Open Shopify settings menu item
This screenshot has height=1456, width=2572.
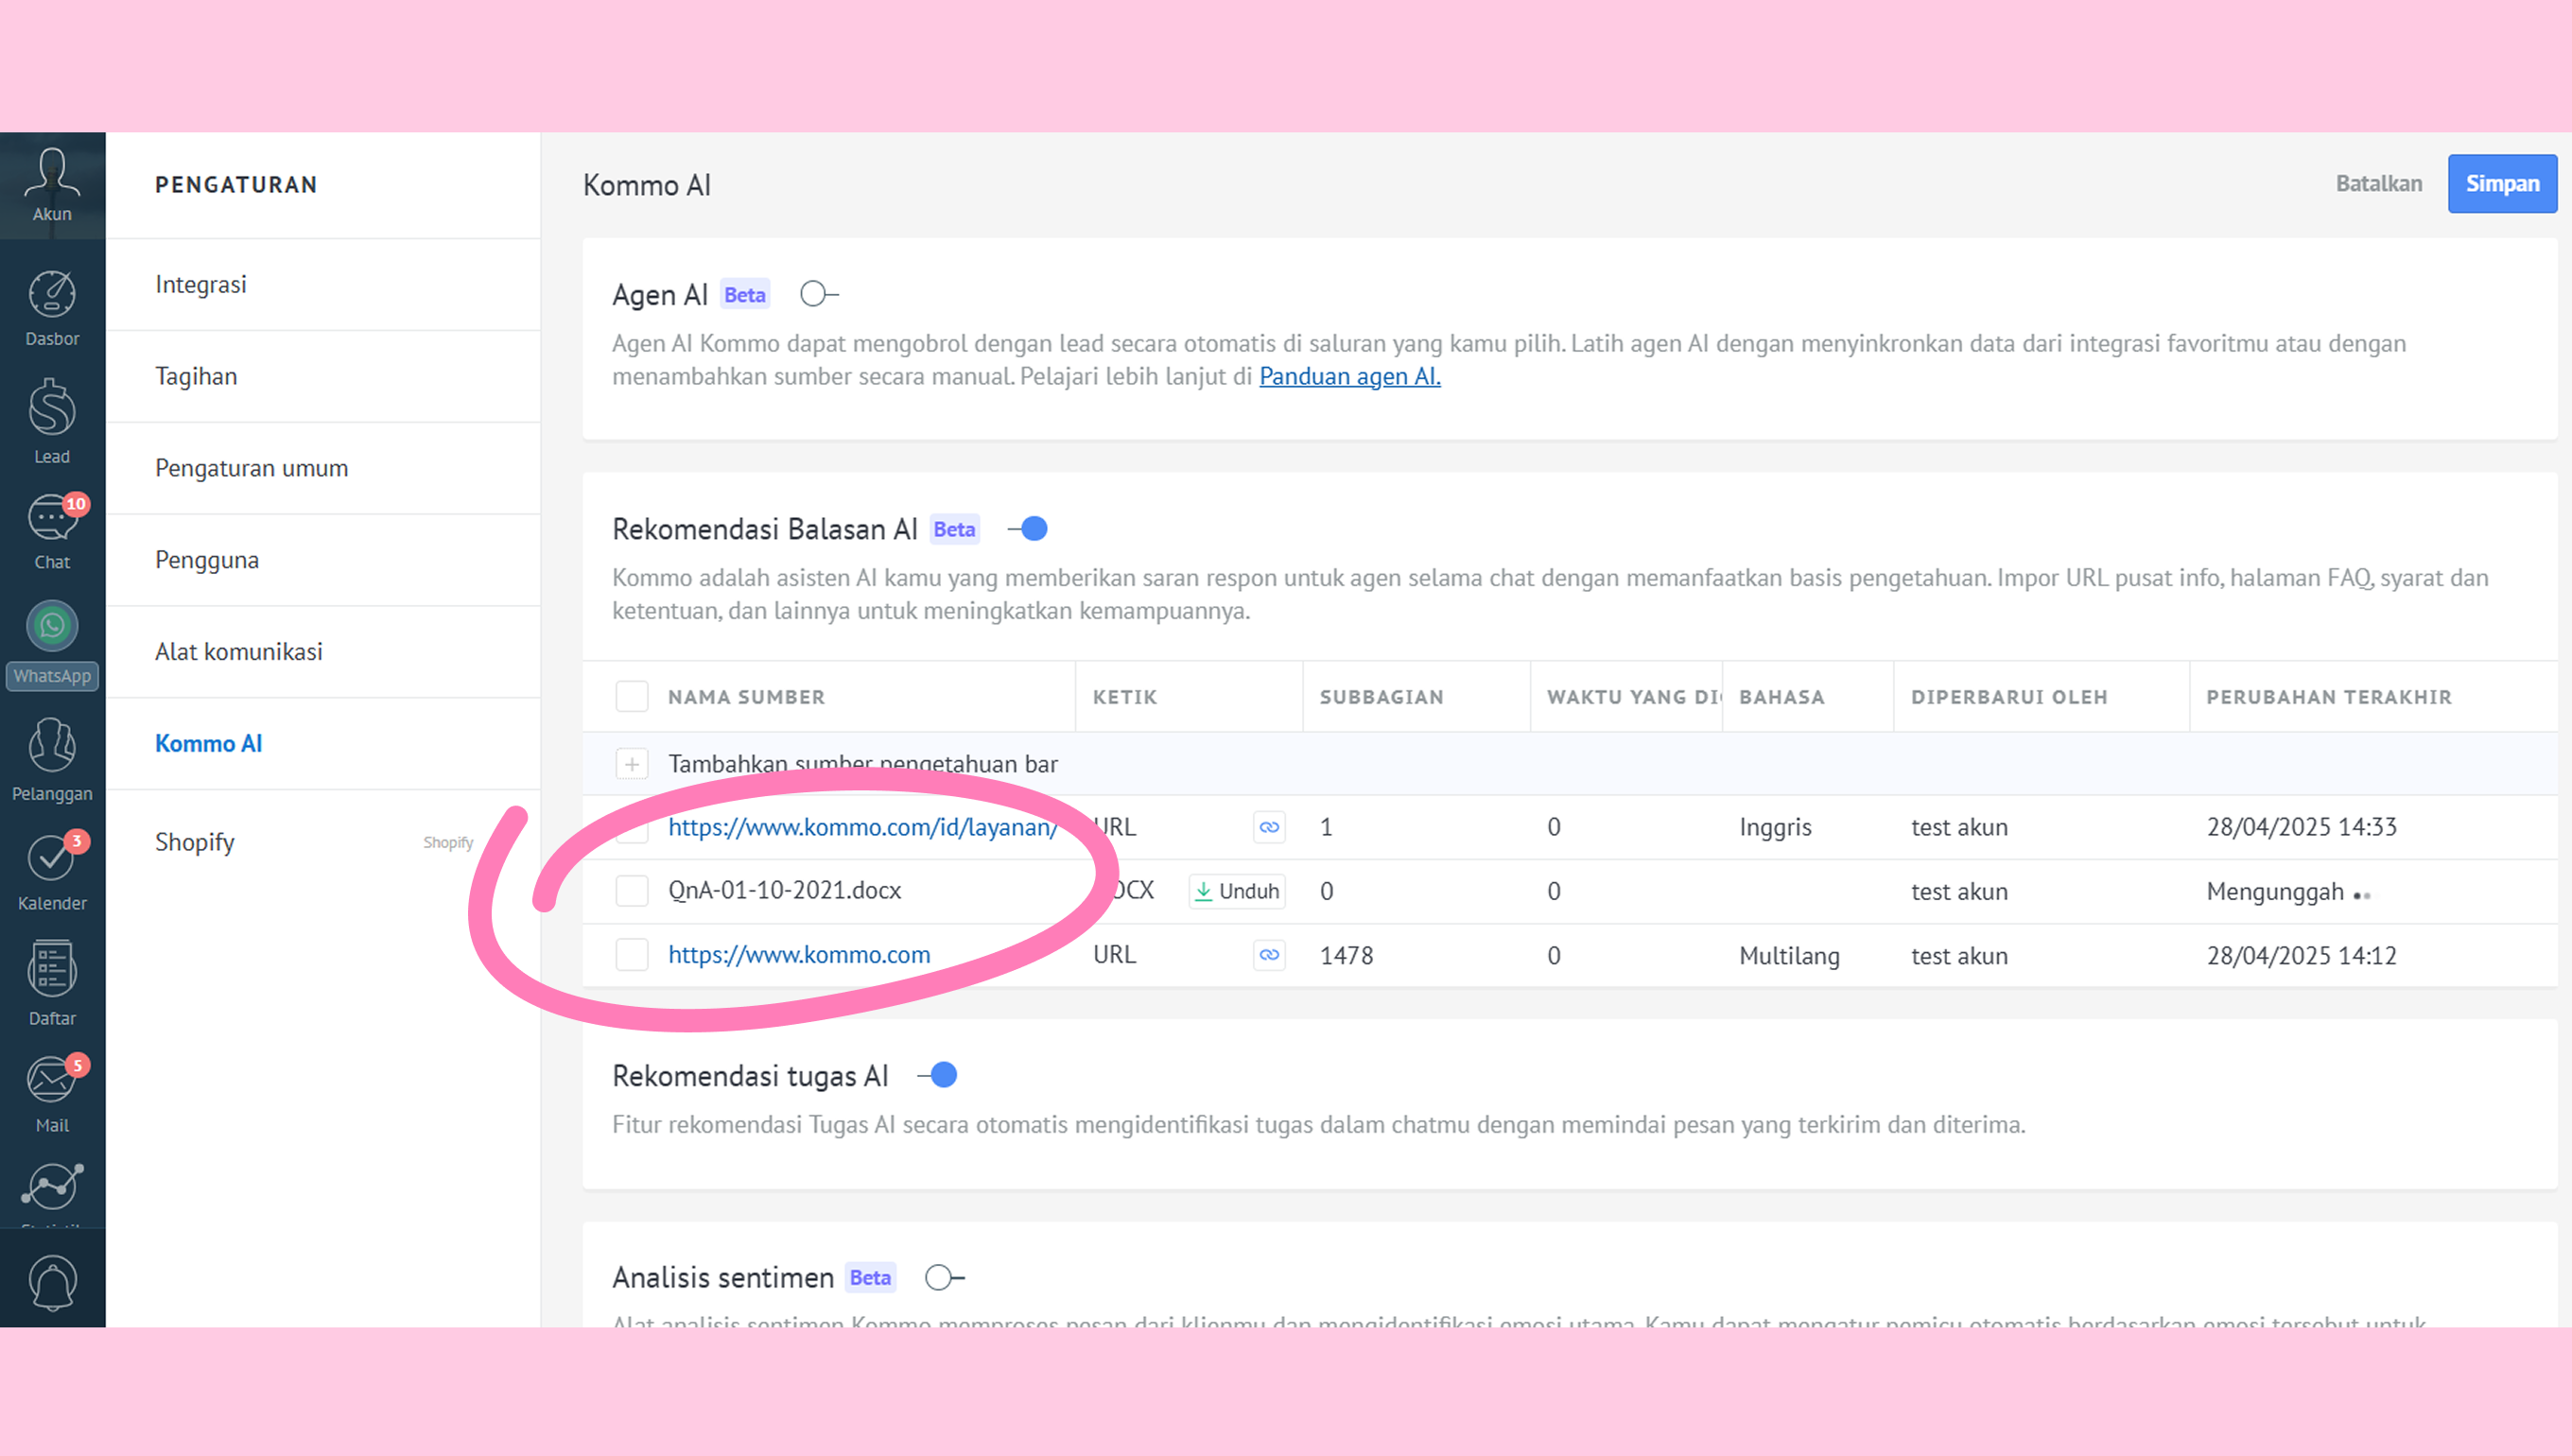pos(323,842)
